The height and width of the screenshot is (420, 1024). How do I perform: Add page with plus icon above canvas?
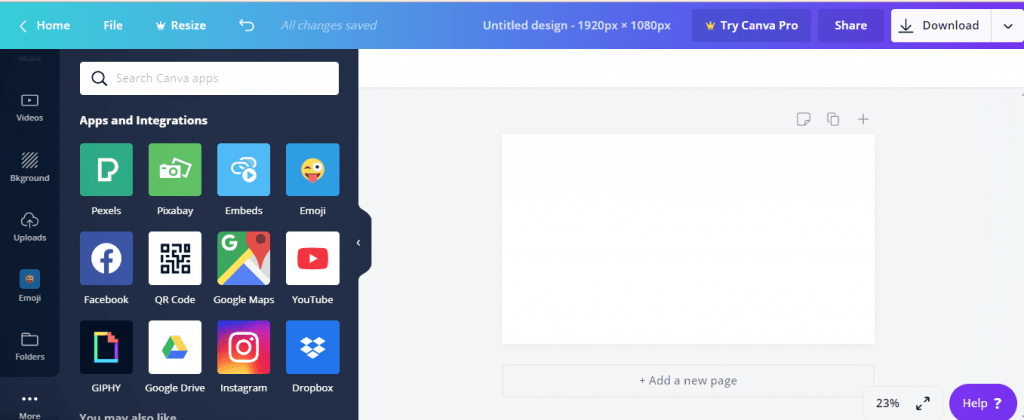pos(863,119)
